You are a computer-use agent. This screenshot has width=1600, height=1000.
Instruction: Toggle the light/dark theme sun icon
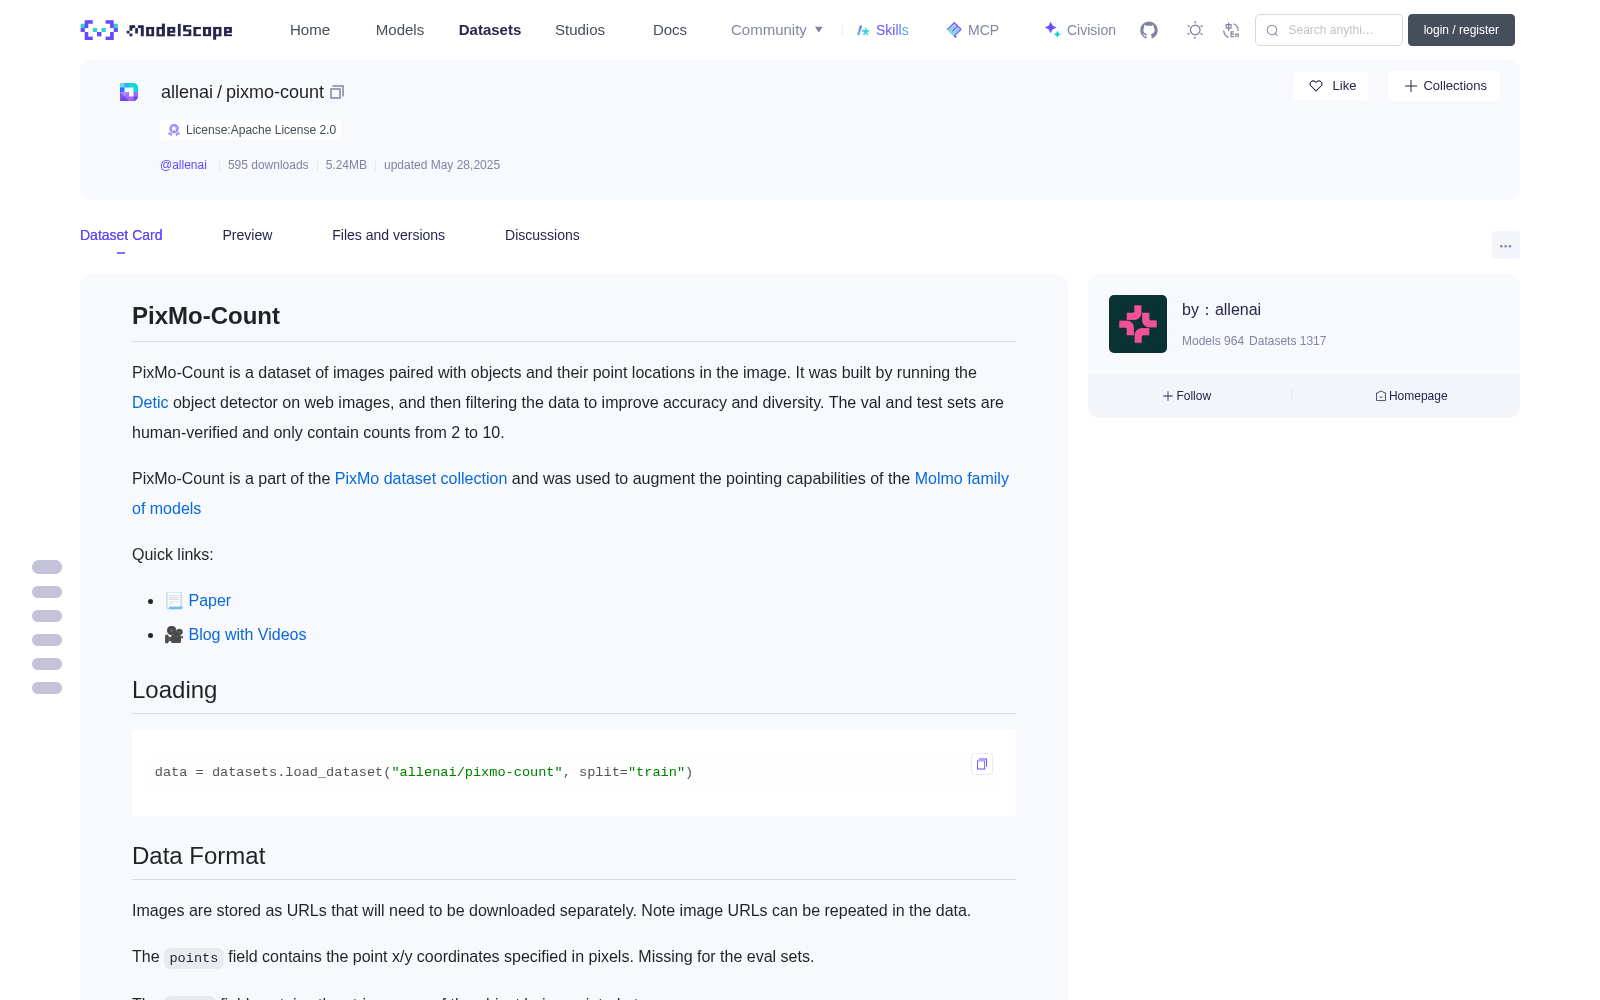coord(1195,30)
